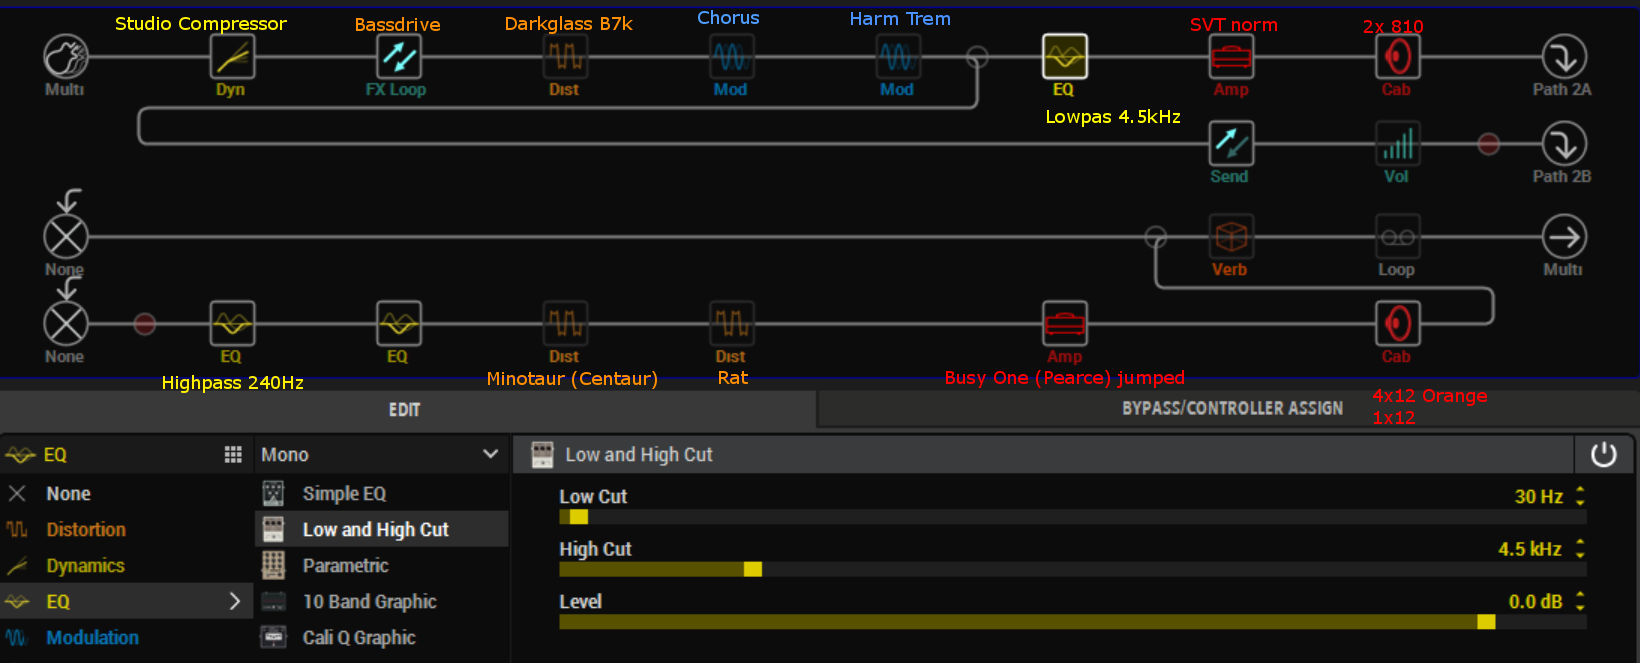The image size is (1640, 663).
Task: Adjust the Level slider
Action: 1073,622
